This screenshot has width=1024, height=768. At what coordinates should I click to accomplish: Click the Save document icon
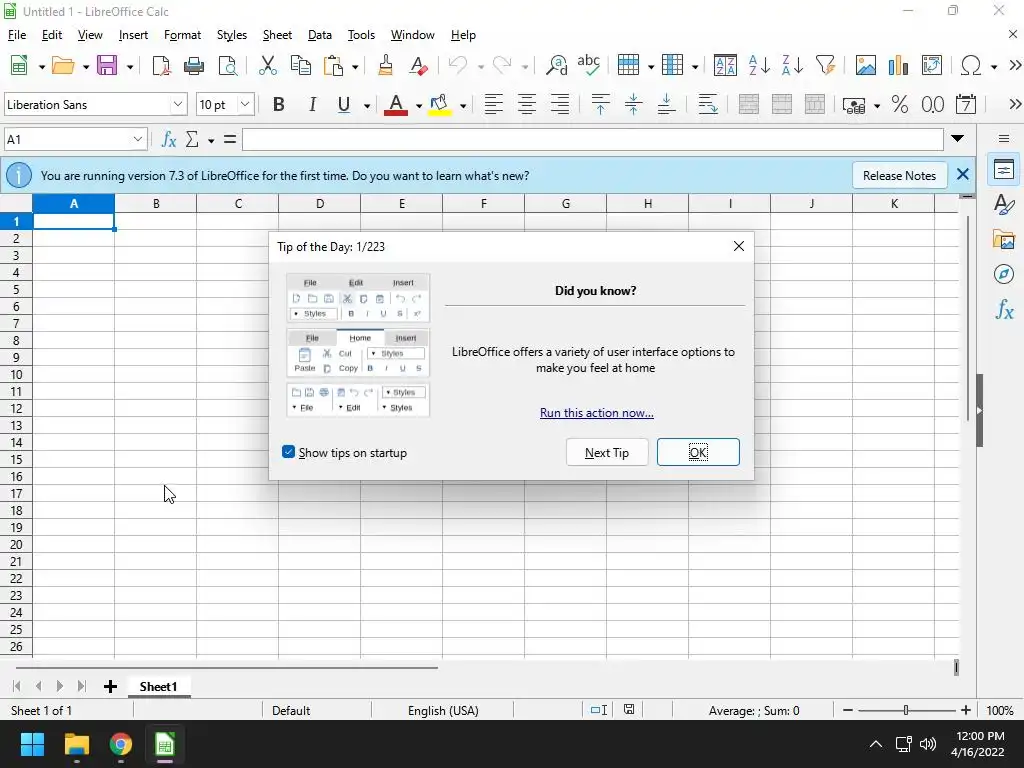pos(106,65)
